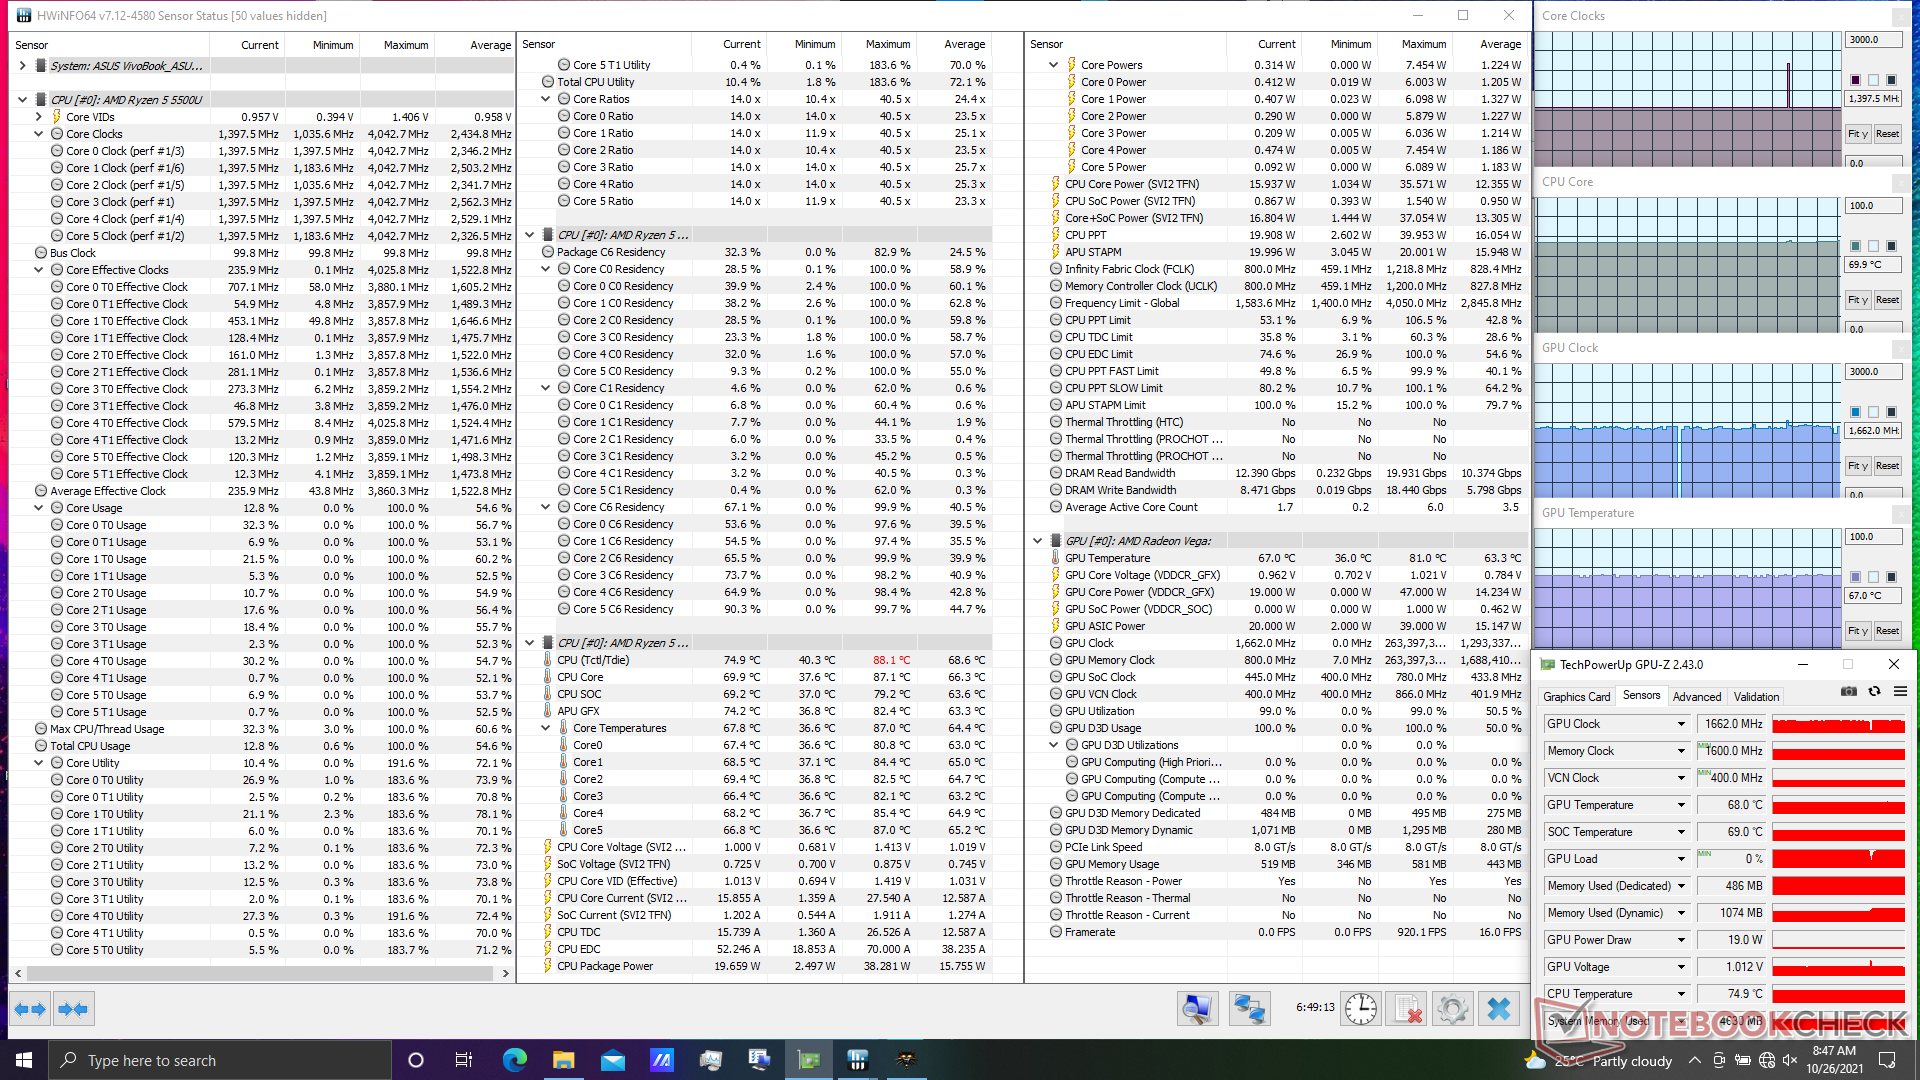Open the GPU-Z hamburger menu
The image size is (1920, 1080).
1900,691
